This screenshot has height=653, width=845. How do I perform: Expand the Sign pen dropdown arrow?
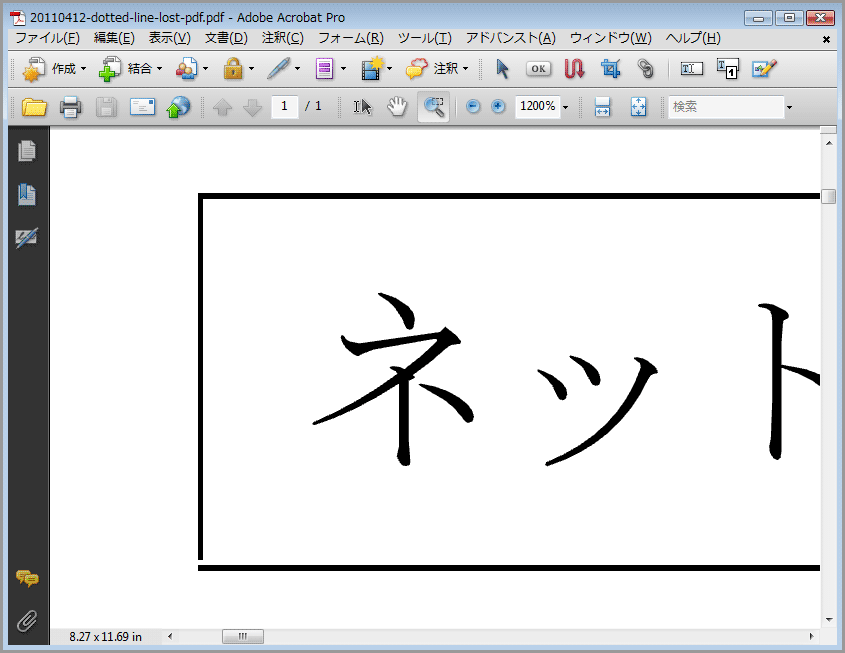(x=297, y=69)
